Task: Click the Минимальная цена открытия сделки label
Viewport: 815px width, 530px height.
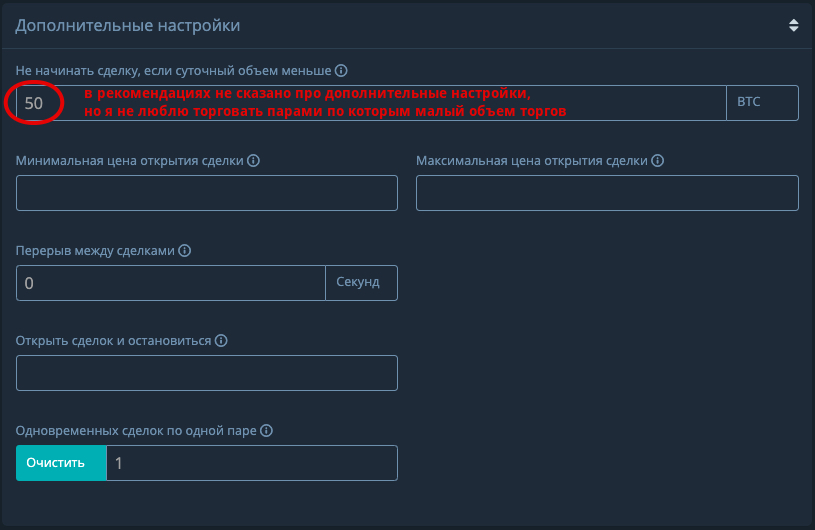Action: point(129,160)
